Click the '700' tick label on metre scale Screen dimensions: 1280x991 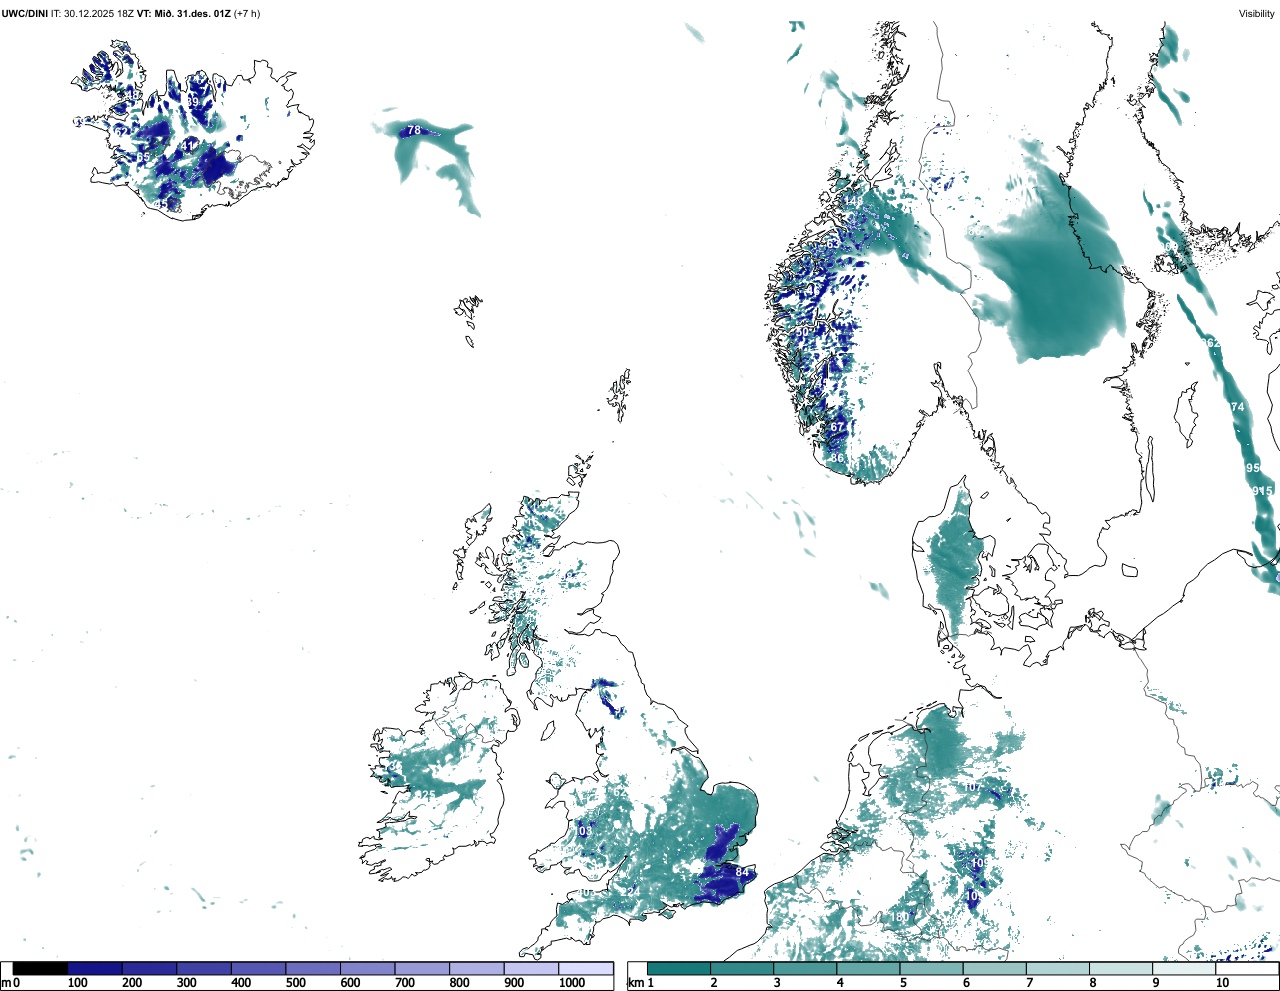click(405, 984)
